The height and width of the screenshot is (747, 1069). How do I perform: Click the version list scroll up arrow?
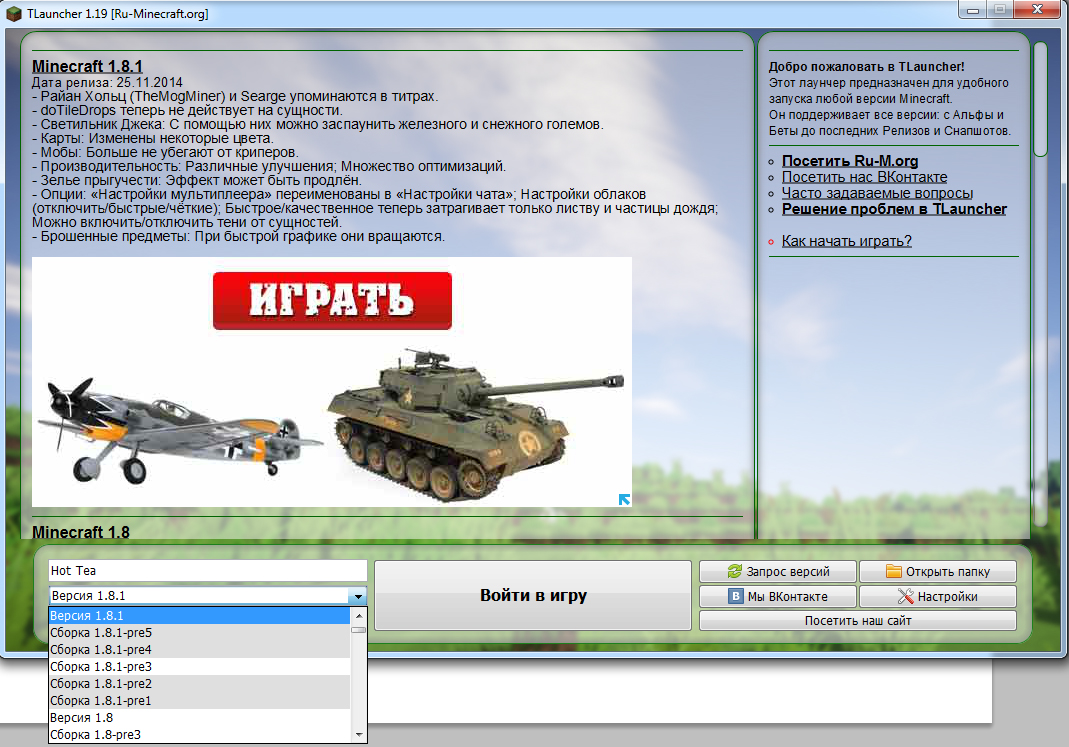point(359,615)
